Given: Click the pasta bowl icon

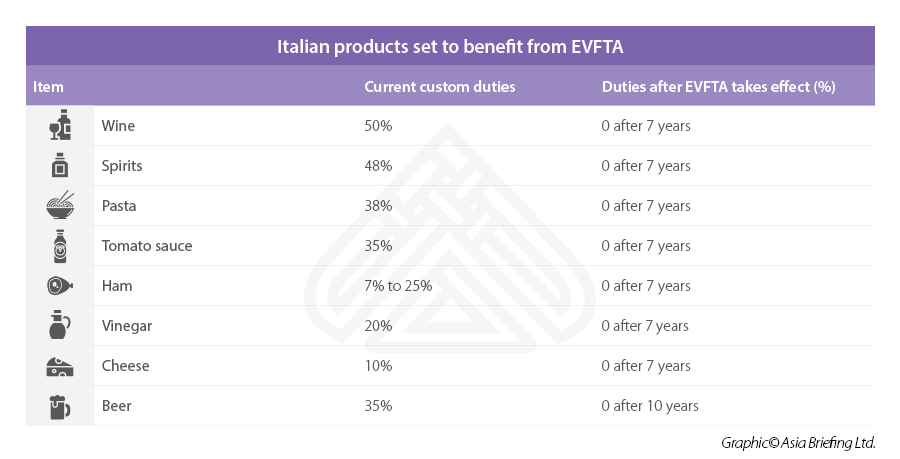Looking at the screenshot, I should pyautogui.click(x=60, y=206).
